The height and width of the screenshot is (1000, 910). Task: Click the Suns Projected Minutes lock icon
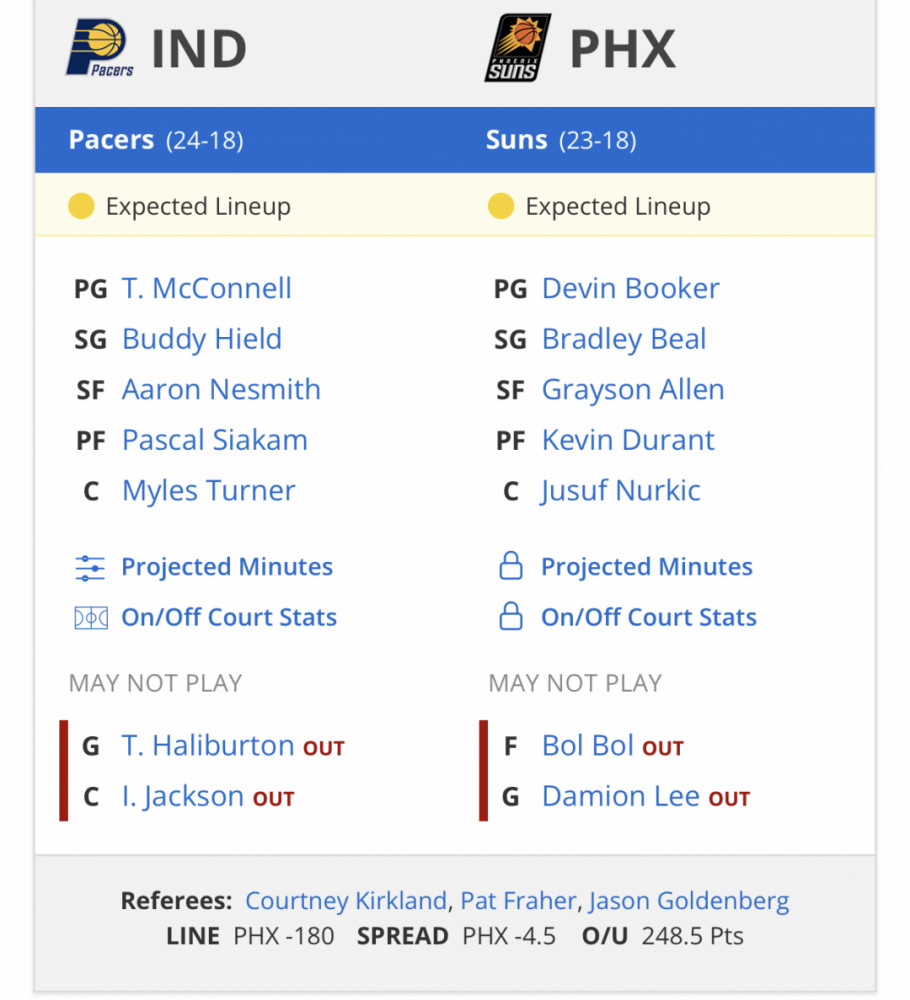tap(511, 566)
